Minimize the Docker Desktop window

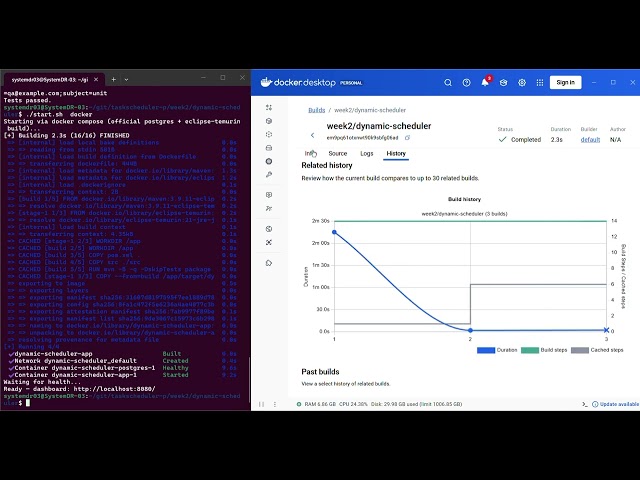pos(594,82)
